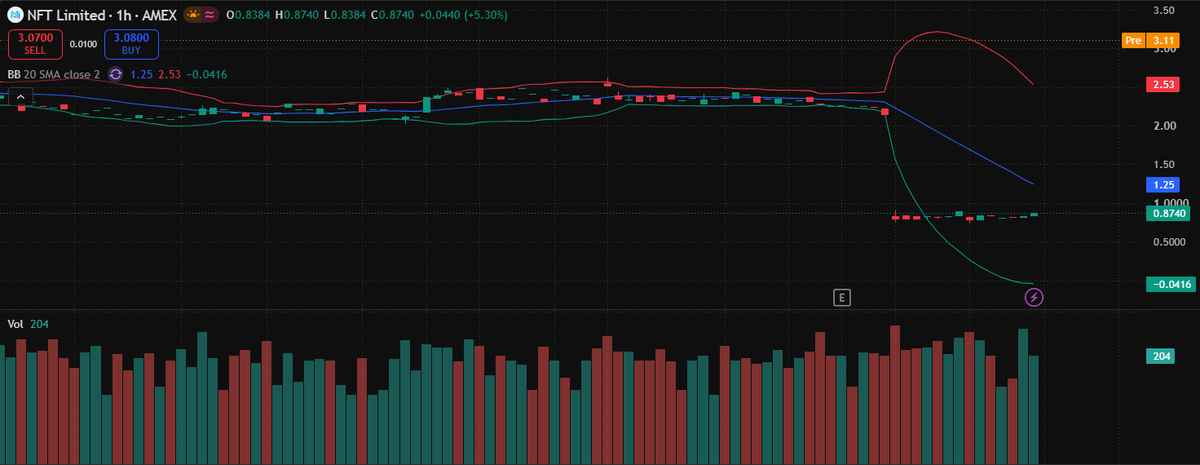Click the E earnings marker on the time axis
Screen dimensions: 1200x465
(x=843, y=297)
